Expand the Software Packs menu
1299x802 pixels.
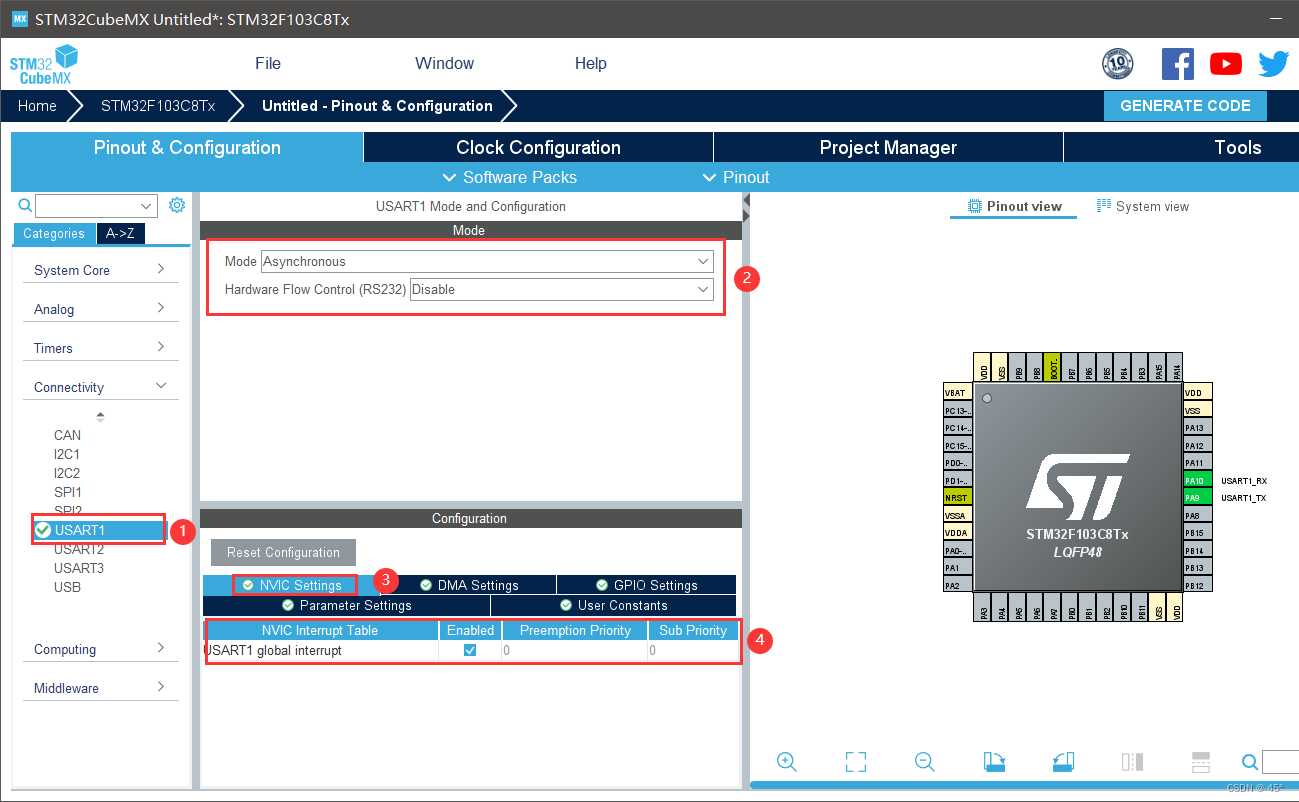pos(509,177)
